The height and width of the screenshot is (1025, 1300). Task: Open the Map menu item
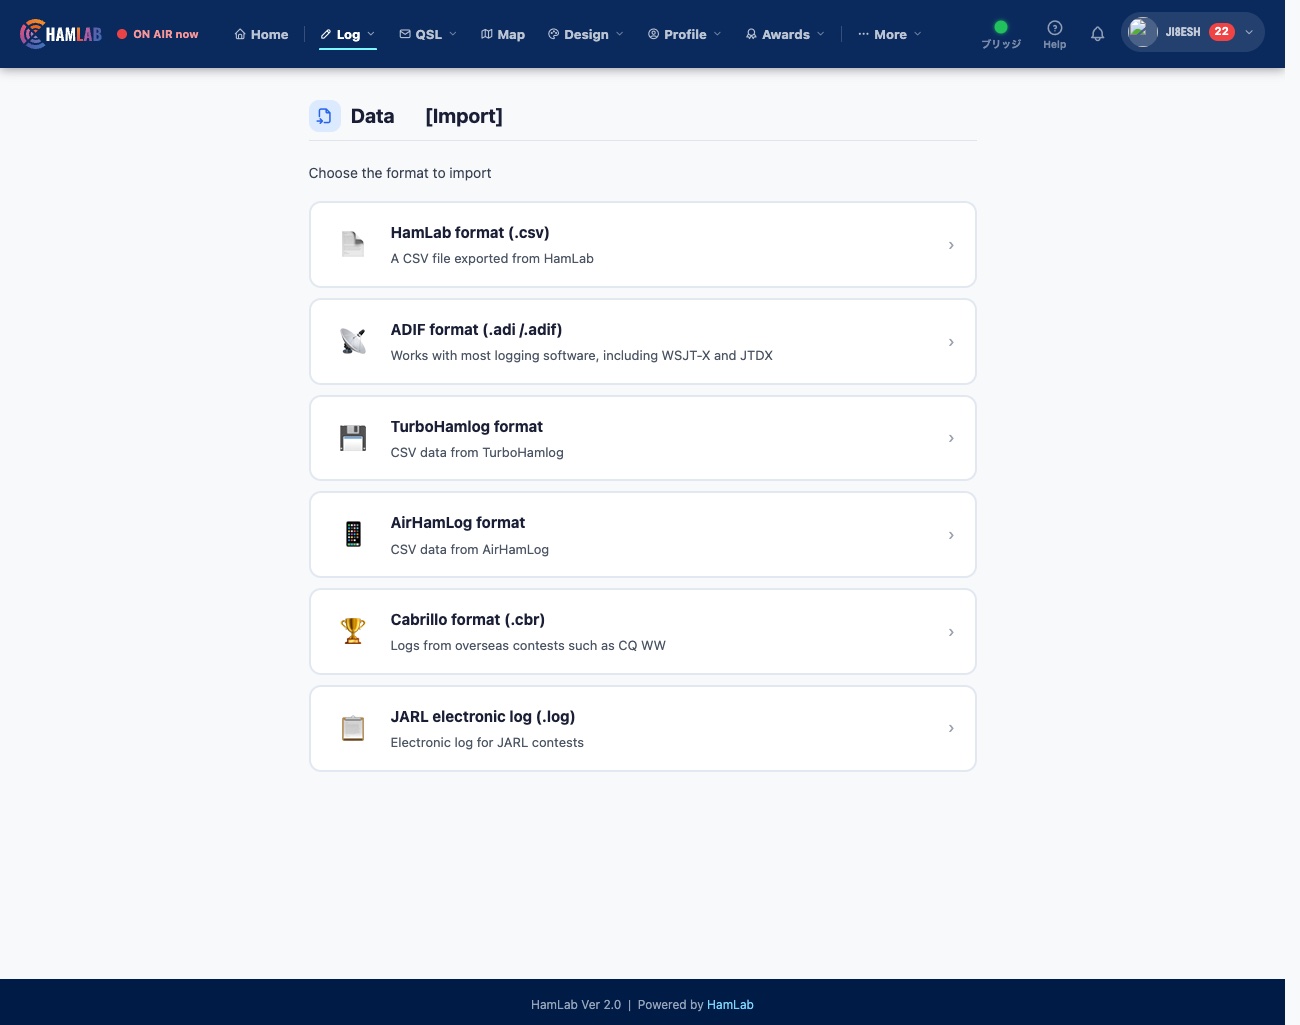point(503,34)
